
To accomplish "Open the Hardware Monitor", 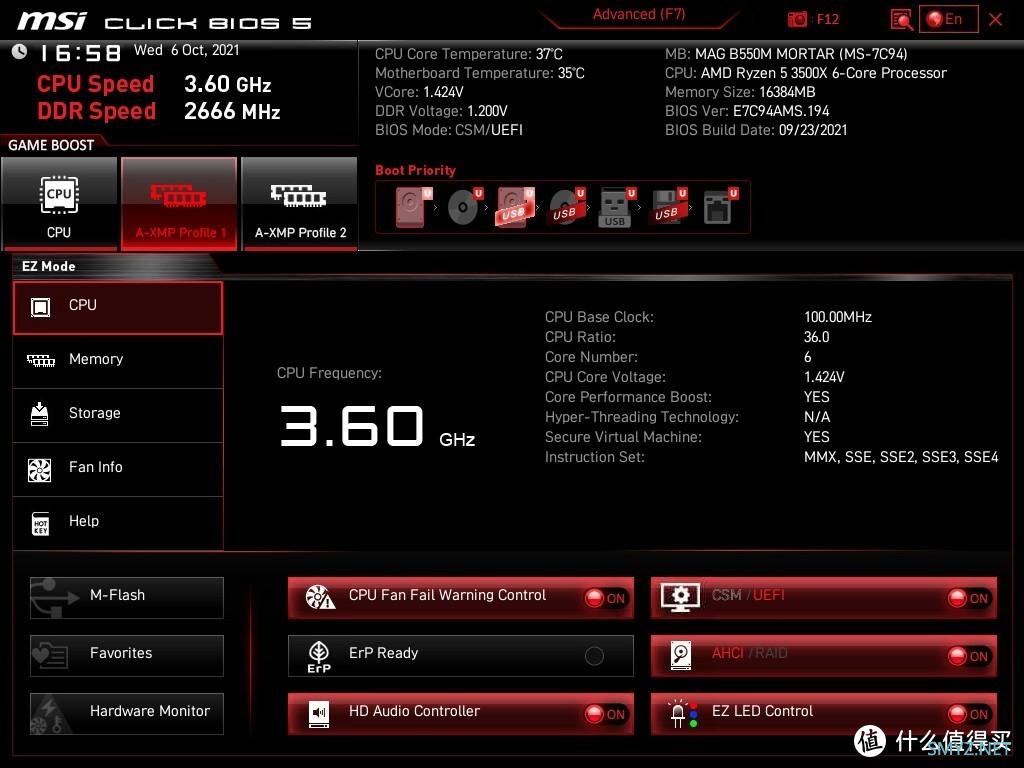I will tap(127, 713).
